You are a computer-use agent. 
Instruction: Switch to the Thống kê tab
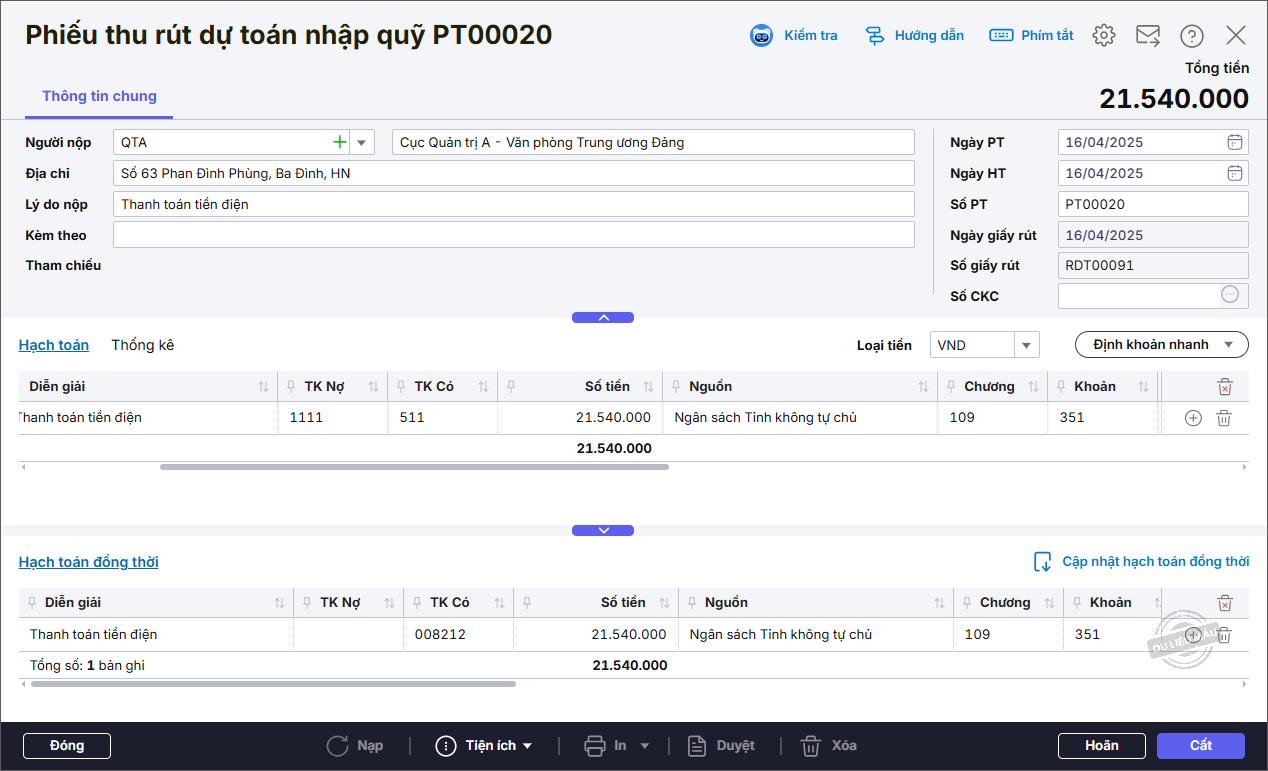click(x=143, y=345)
